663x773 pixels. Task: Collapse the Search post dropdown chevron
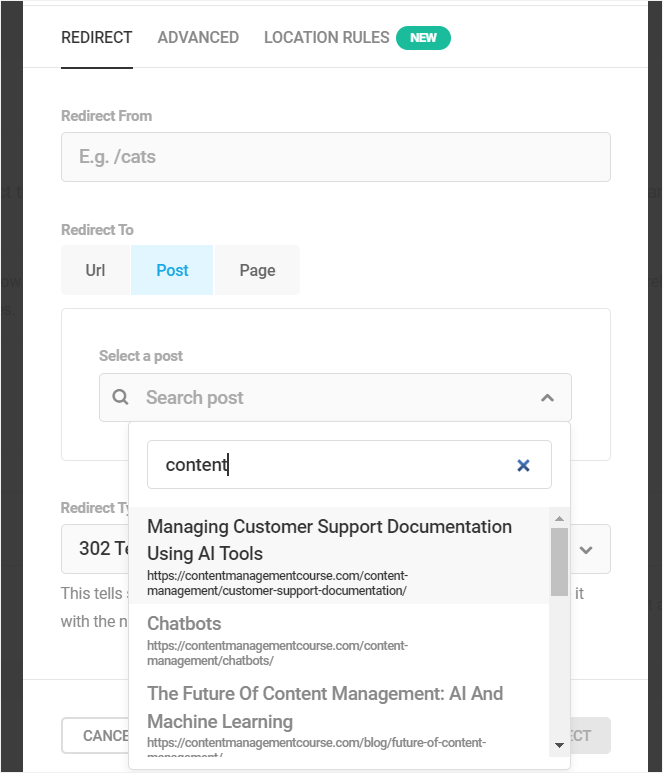(547, 398)
